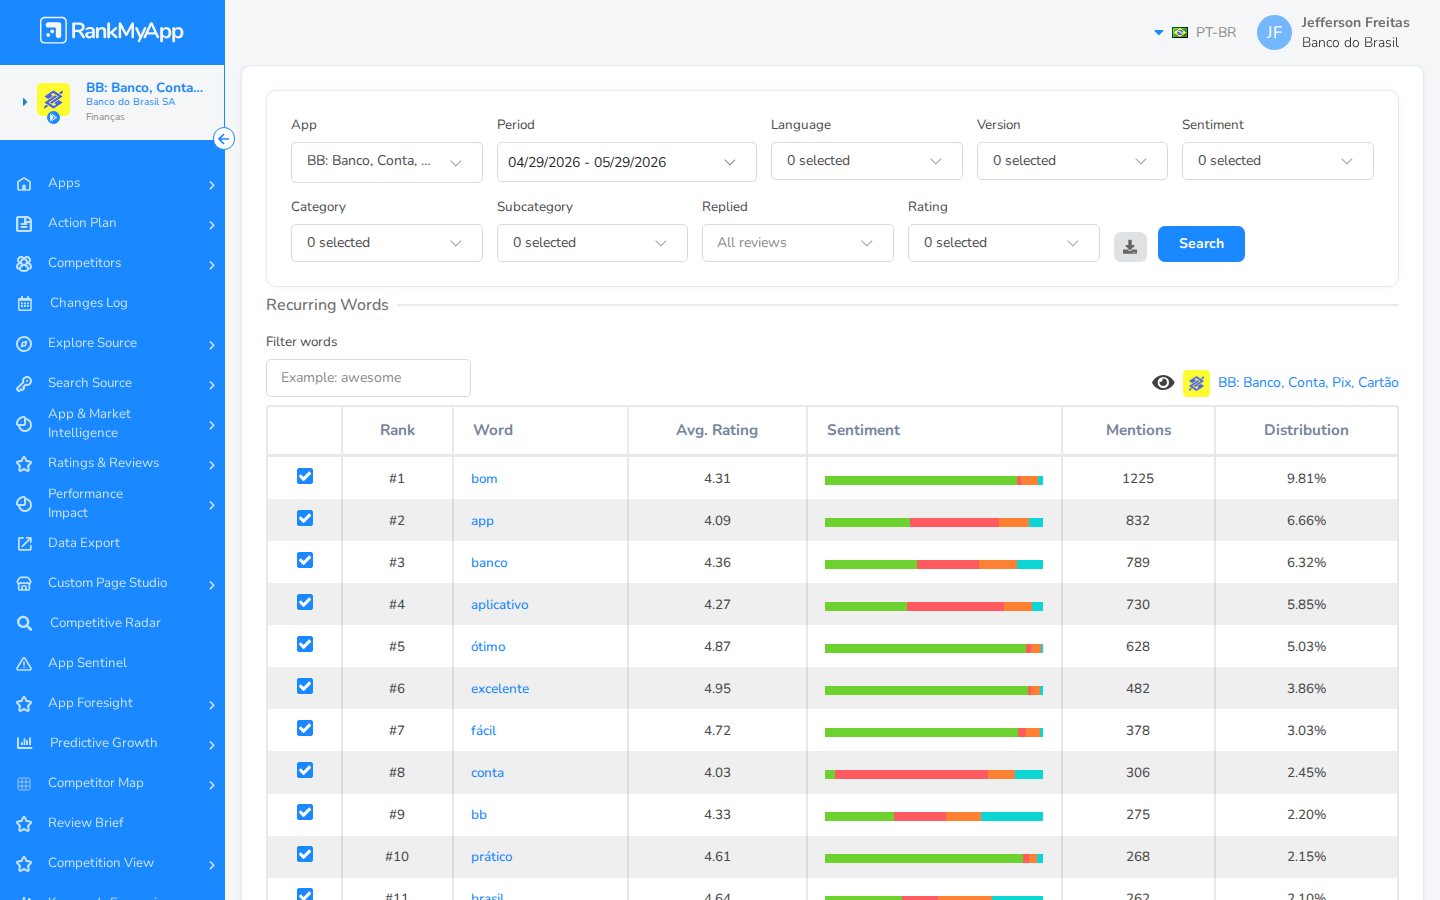Click the sentiment bar for app
This screenshot has height=900, width=1440.
(x=934, y=522)
